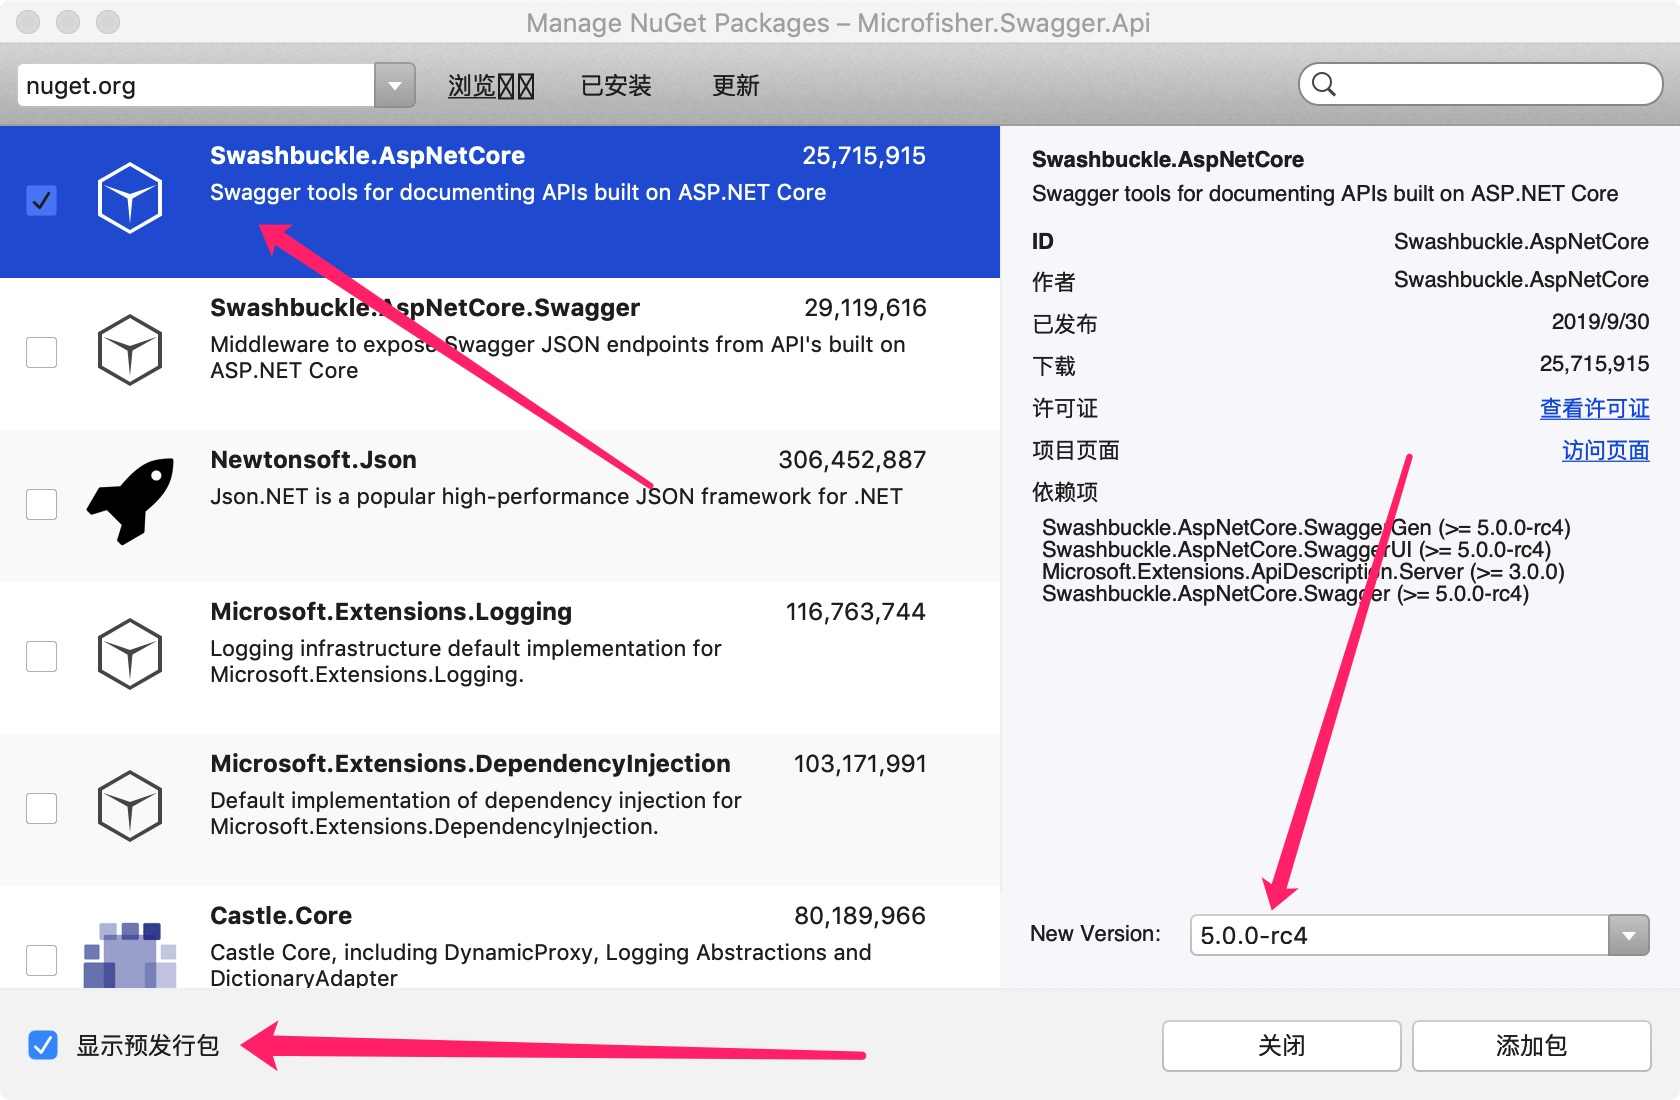Select the Newtonsoft.Json package title
1680x1100 pixels.
[313, 460]
